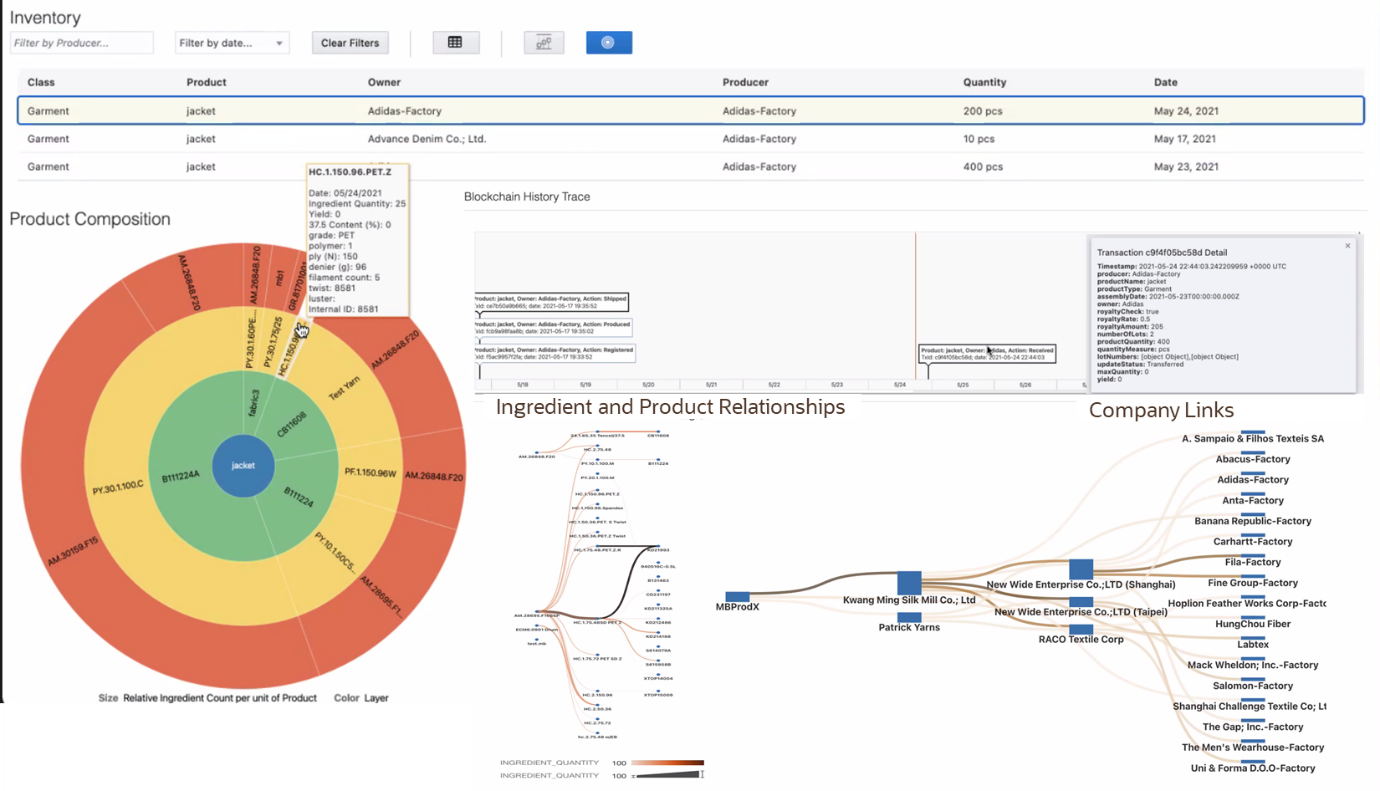Select the 400 pcs Adidas-Factory inventory row
This screenshot has height=791, width=1380.
pyautogui.click(x=690, y=166)
